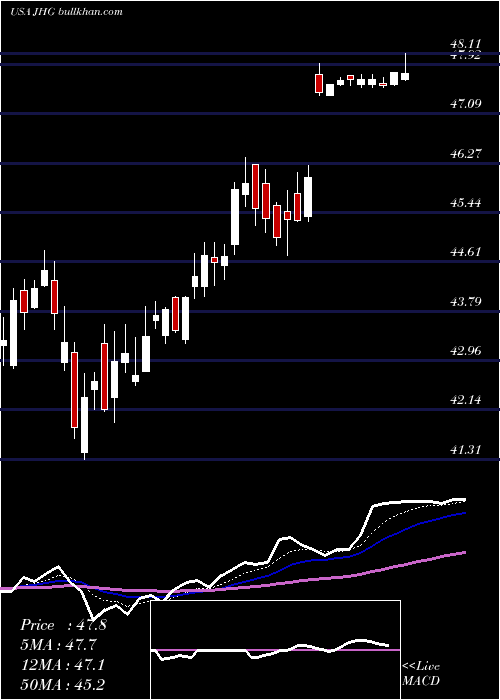This screenshot has width=500, height=700.
Task: Click the 41.31 price level label
Action: [x=466, y=450]
